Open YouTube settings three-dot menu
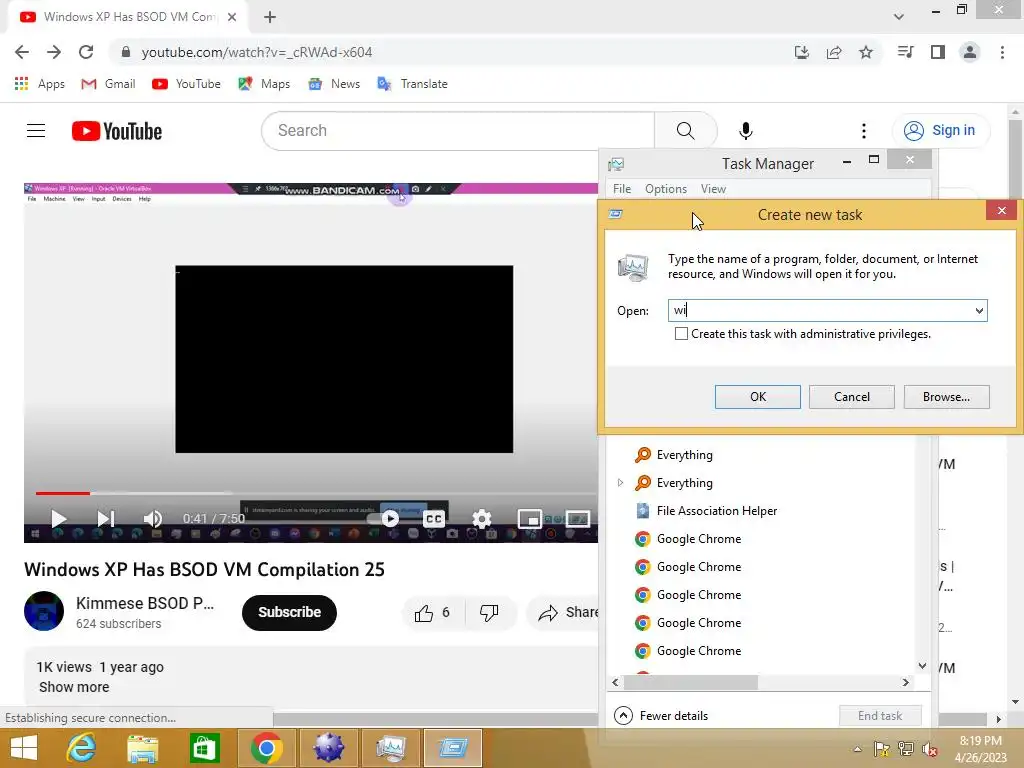The width and height of the screenshot is (1024, 768). pos(863,131)
